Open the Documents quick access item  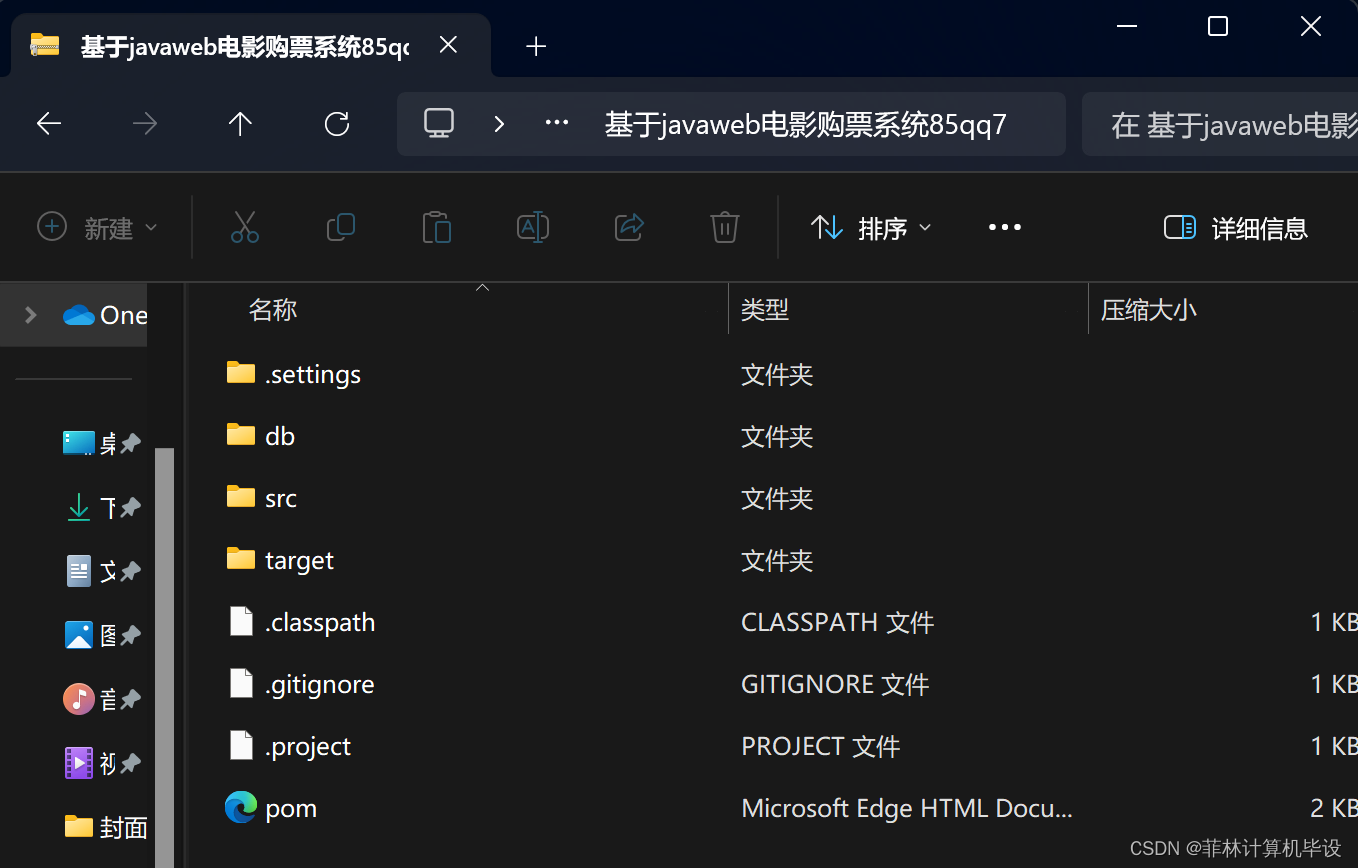(90, 571)
